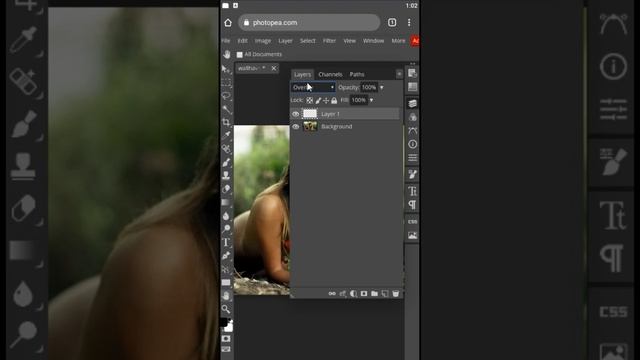Select the Crop tool

(x=226, y=122)
